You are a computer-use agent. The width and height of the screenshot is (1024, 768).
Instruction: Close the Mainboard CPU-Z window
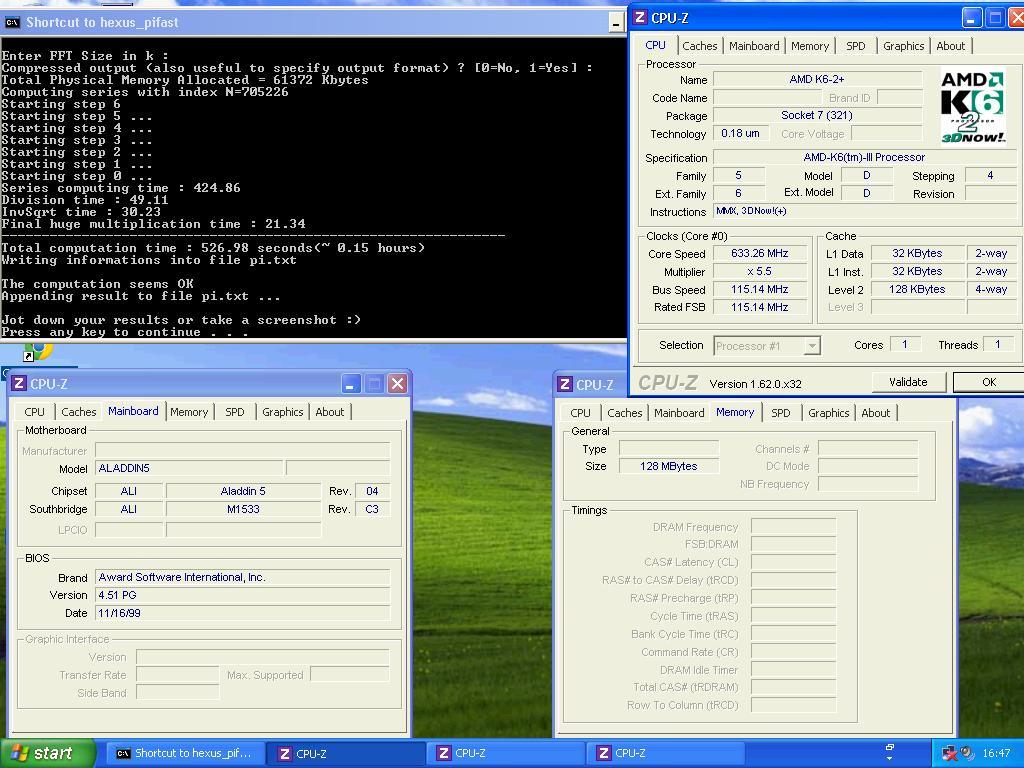[398, 383]
